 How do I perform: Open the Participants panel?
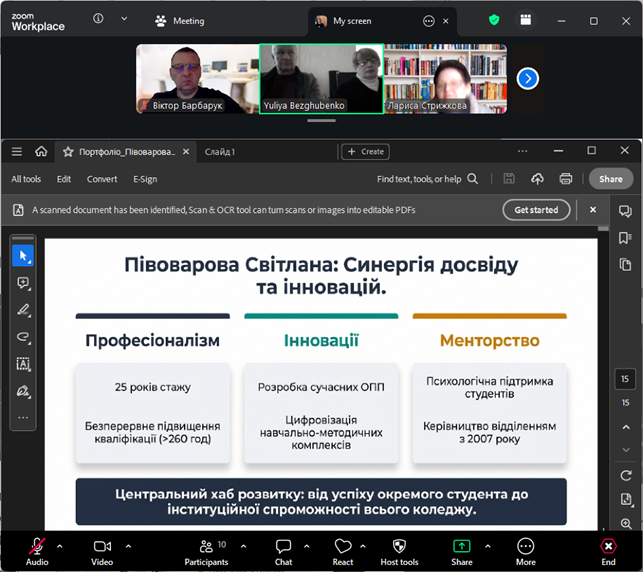206,551
